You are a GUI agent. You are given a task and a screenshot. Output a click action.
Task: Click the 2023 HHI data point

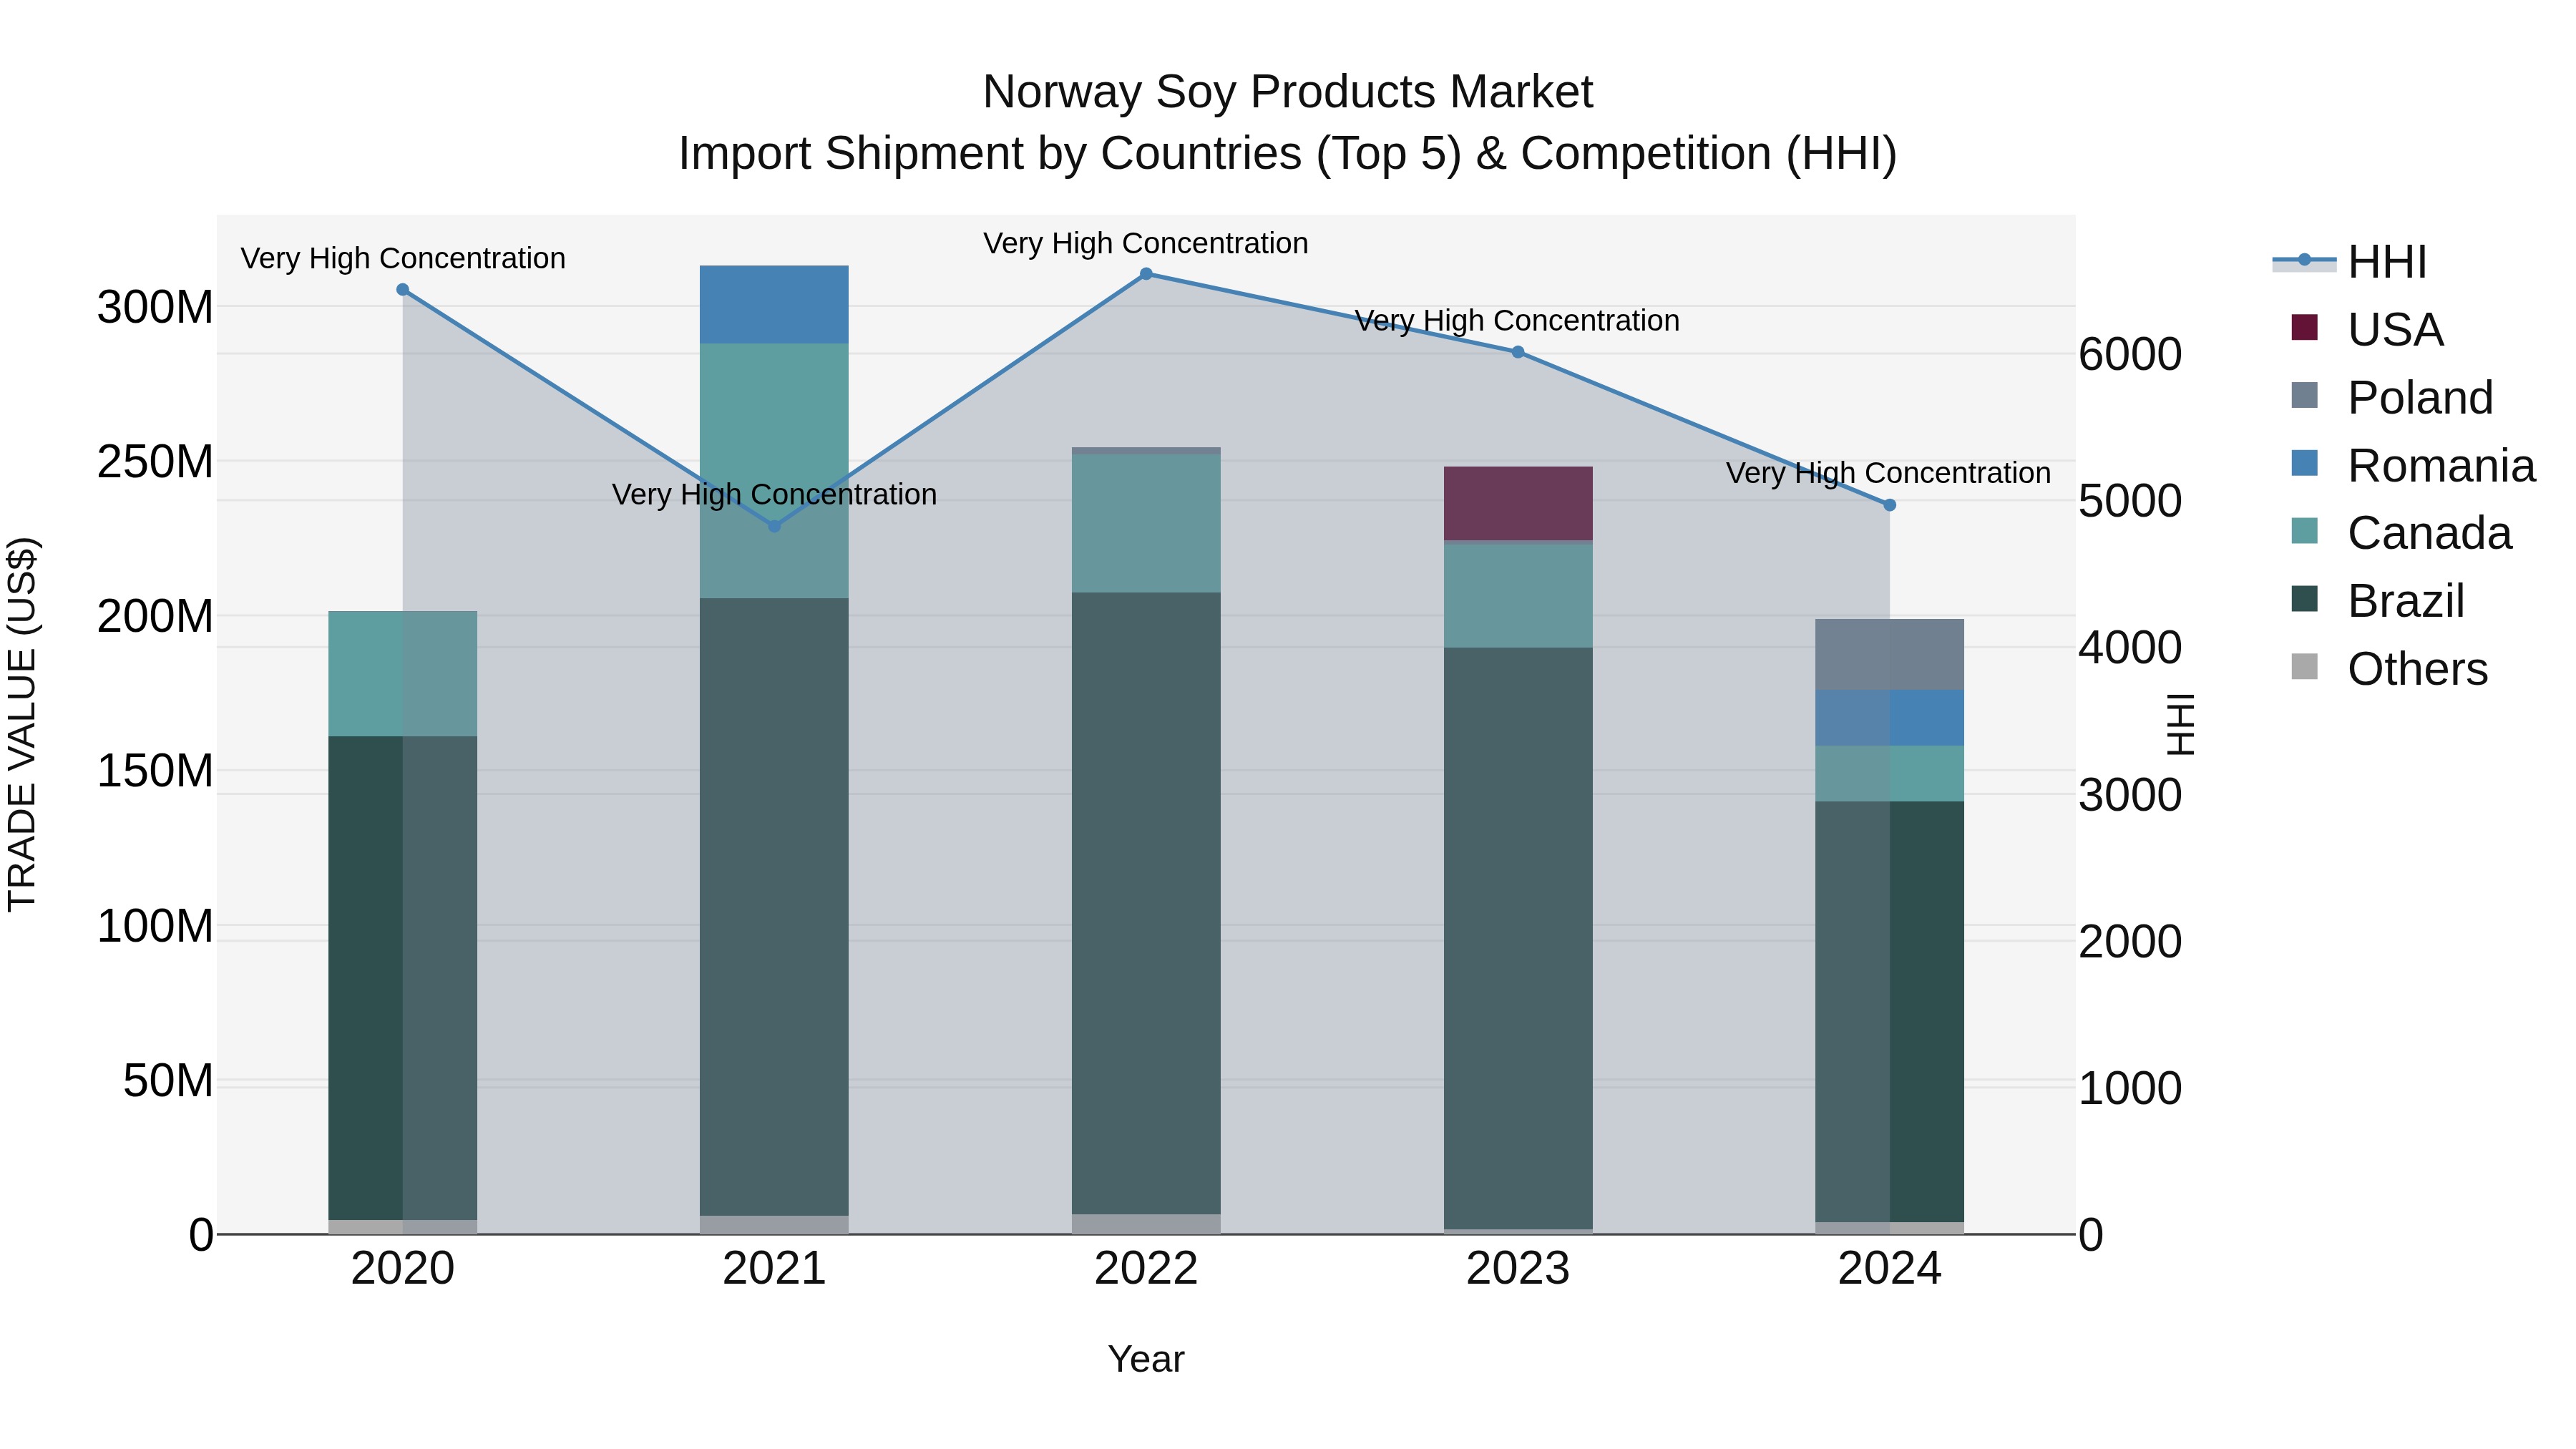[x=1518, y=352]
